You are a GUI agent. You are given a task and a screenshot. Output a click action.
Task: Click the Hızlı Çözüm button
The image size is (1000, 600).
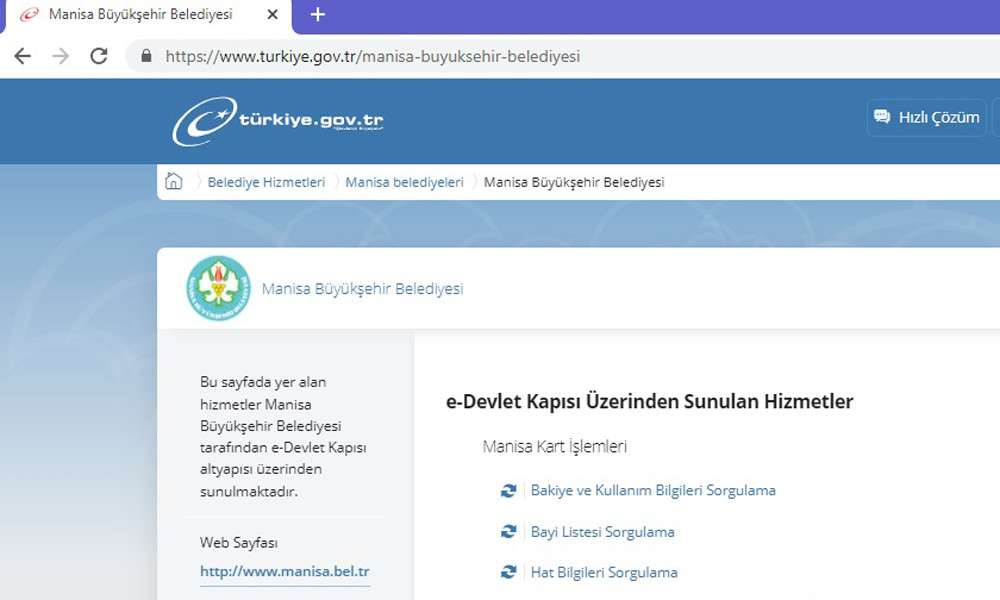pyautogui.click(x=927, y=117)
